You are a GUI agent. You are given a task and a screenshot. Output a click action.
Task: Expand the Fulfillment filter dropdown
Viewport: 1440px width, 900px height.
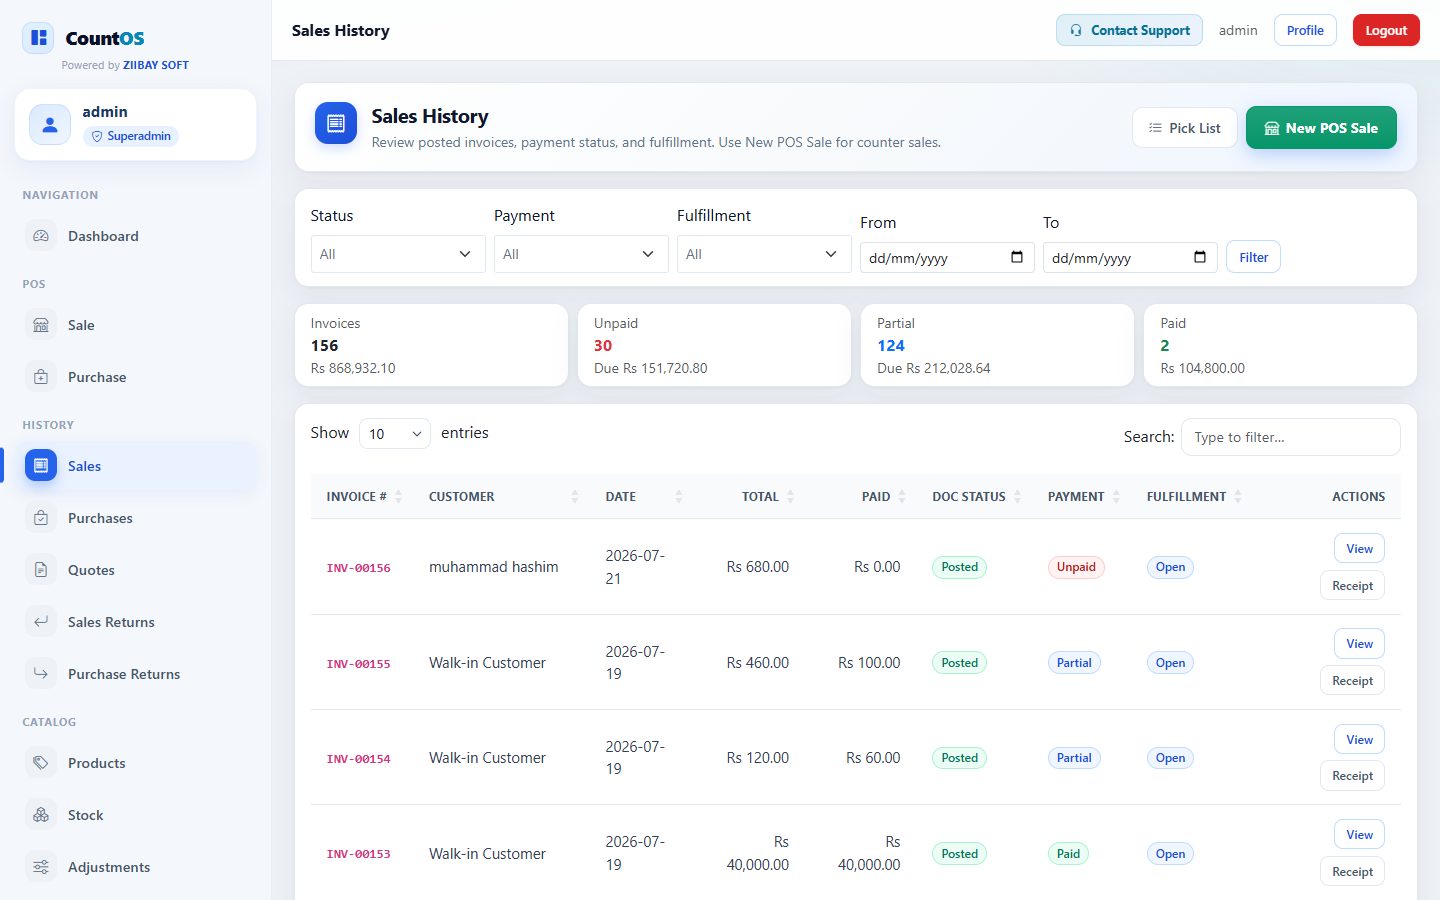pos(764,254)
